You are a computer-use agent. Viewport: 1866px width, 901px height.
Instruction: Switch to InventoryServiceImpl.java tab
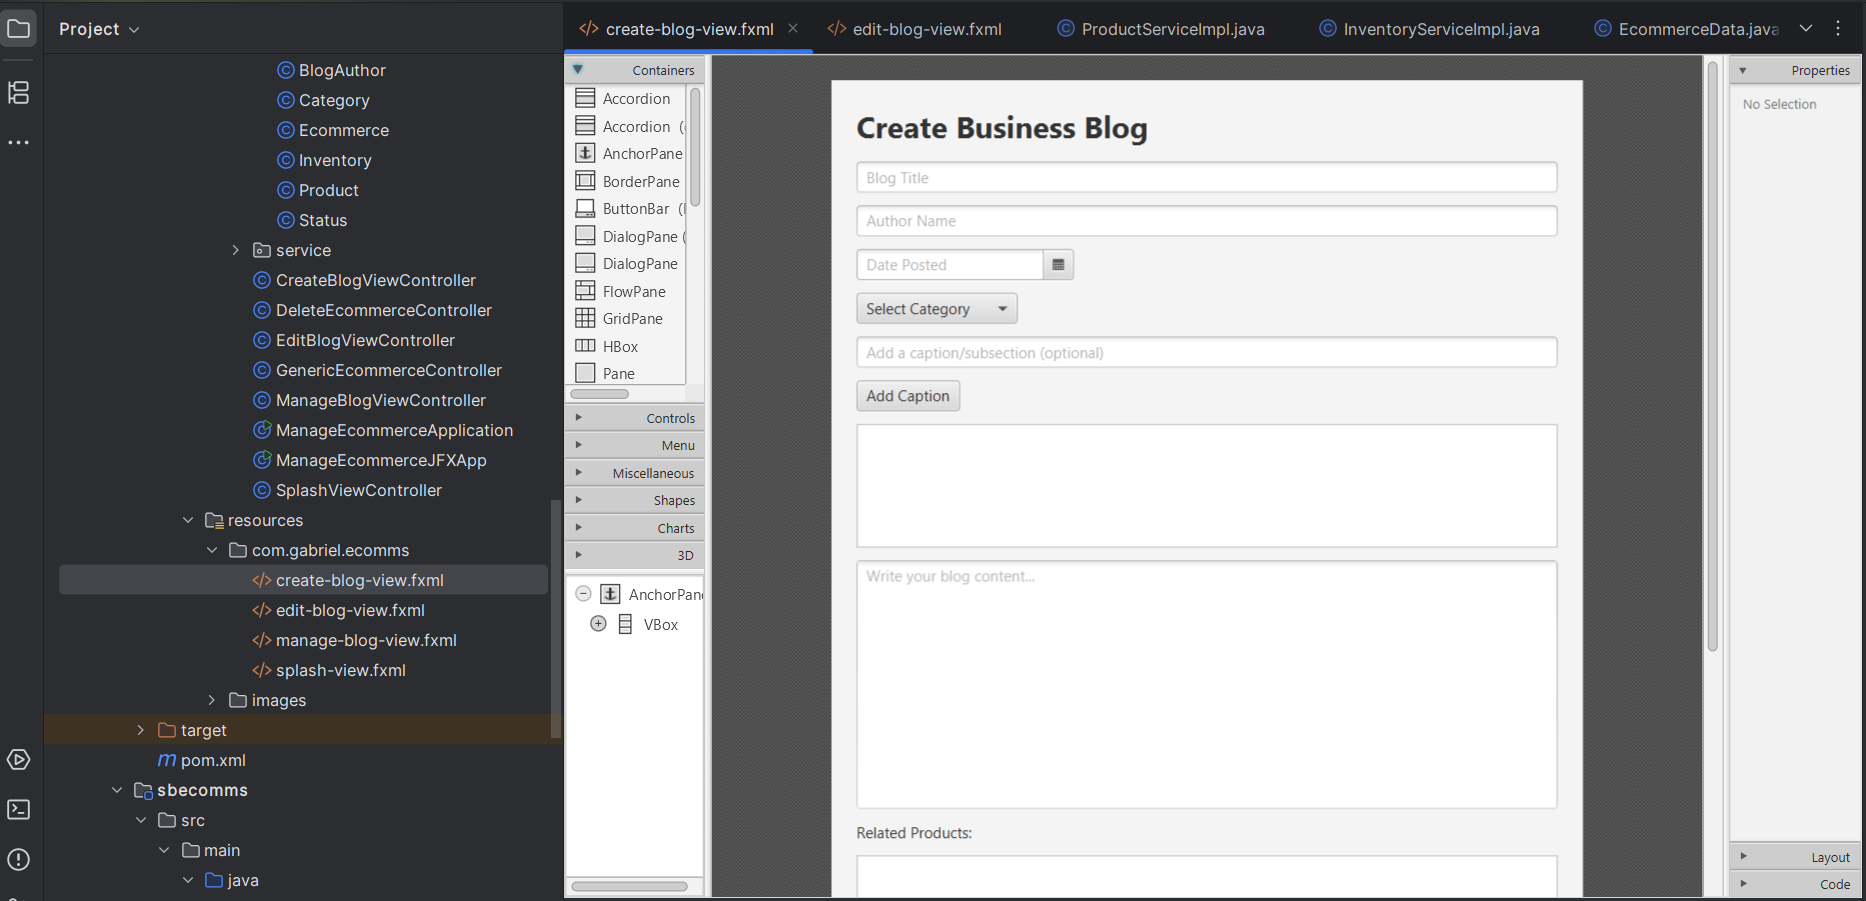(1429, 29)
